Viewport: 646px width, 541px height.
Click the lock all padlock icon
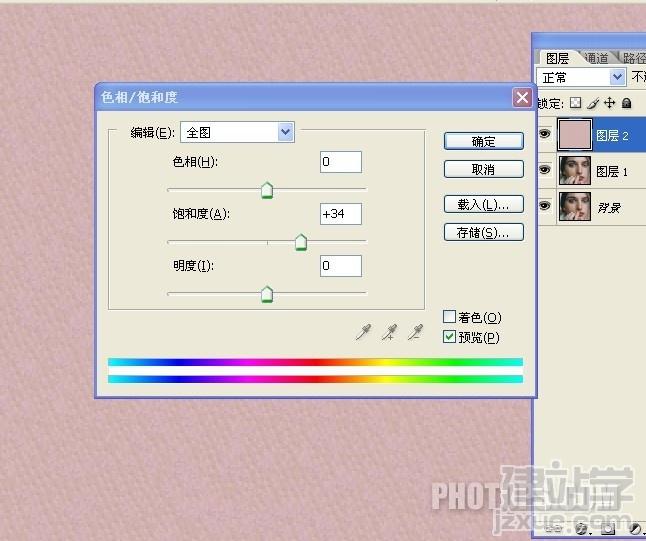[626, 103]
